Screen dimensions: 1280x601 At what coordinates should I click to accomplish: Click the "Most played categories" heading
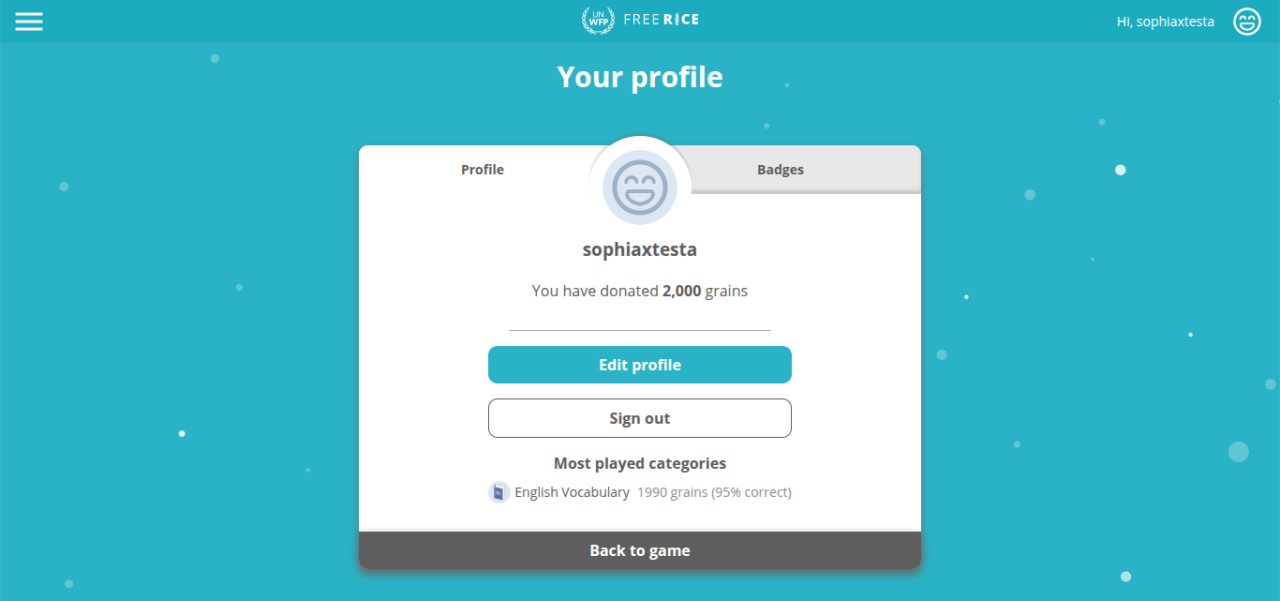[x=640, y=464]
